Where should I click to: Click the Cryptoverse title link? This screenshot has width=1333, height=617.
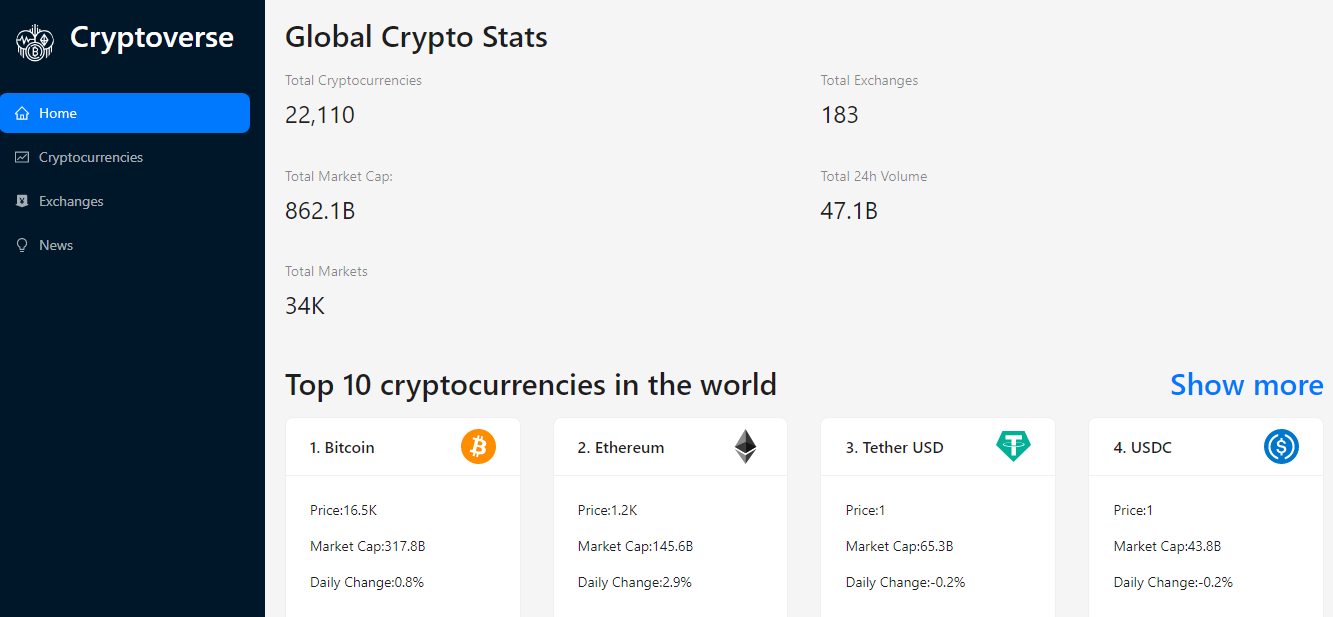pyautogui.click(x=152, y=38)
